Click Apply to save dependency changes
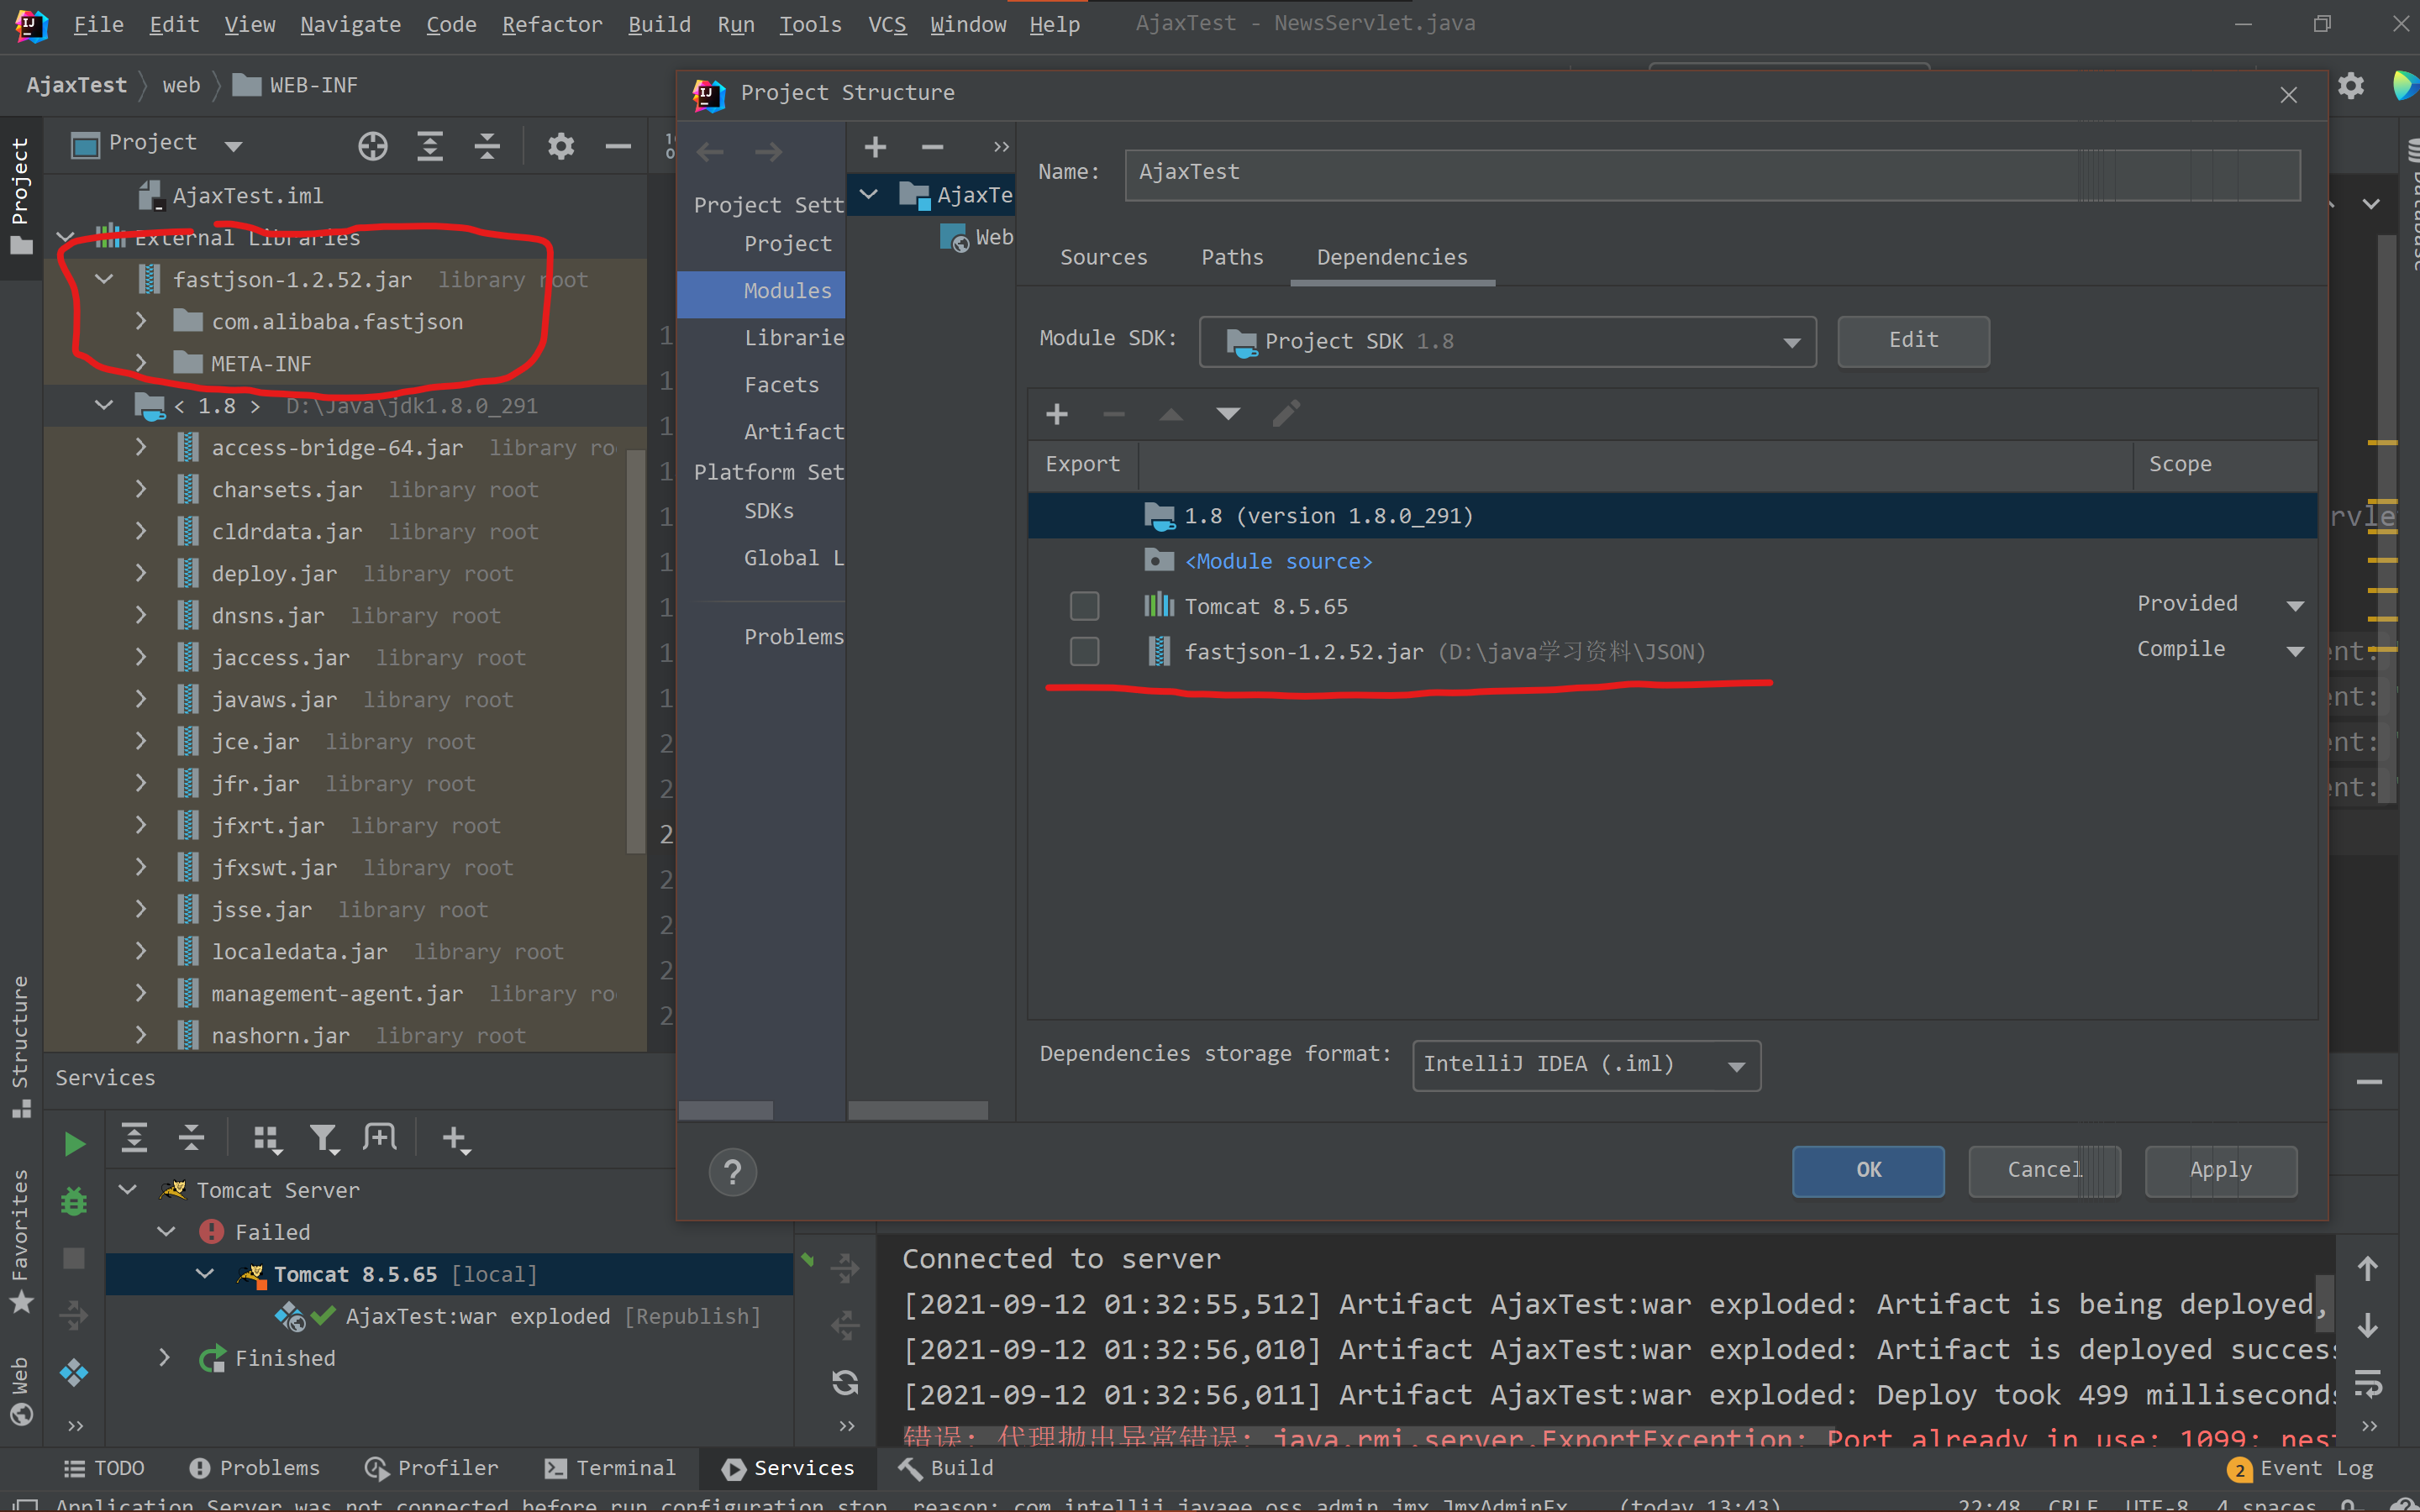The image size is (2420, 1512). [x=2222, y=1168]
